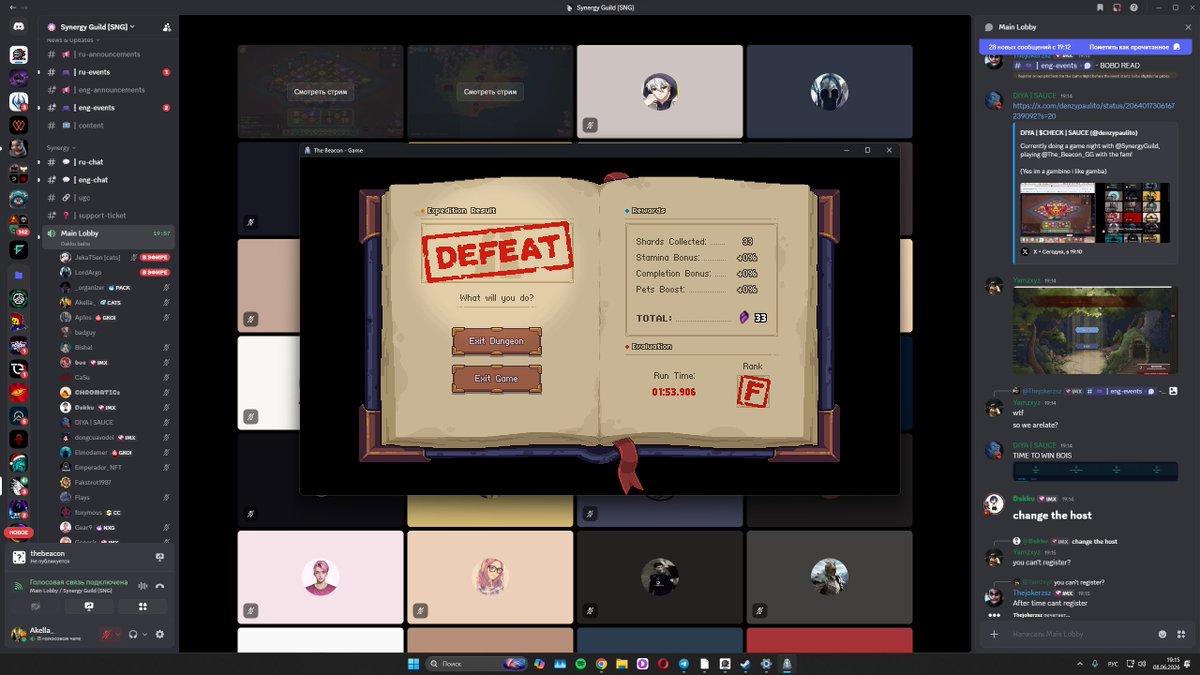Click stream icon next to thebeacon activity

(160, 556)
